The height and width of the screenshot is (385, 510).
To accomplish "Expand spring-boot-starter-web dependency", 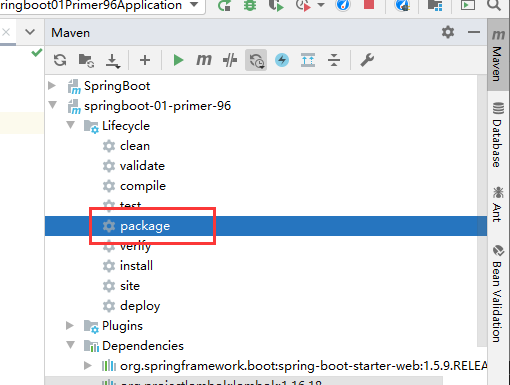I will (88, 365).
